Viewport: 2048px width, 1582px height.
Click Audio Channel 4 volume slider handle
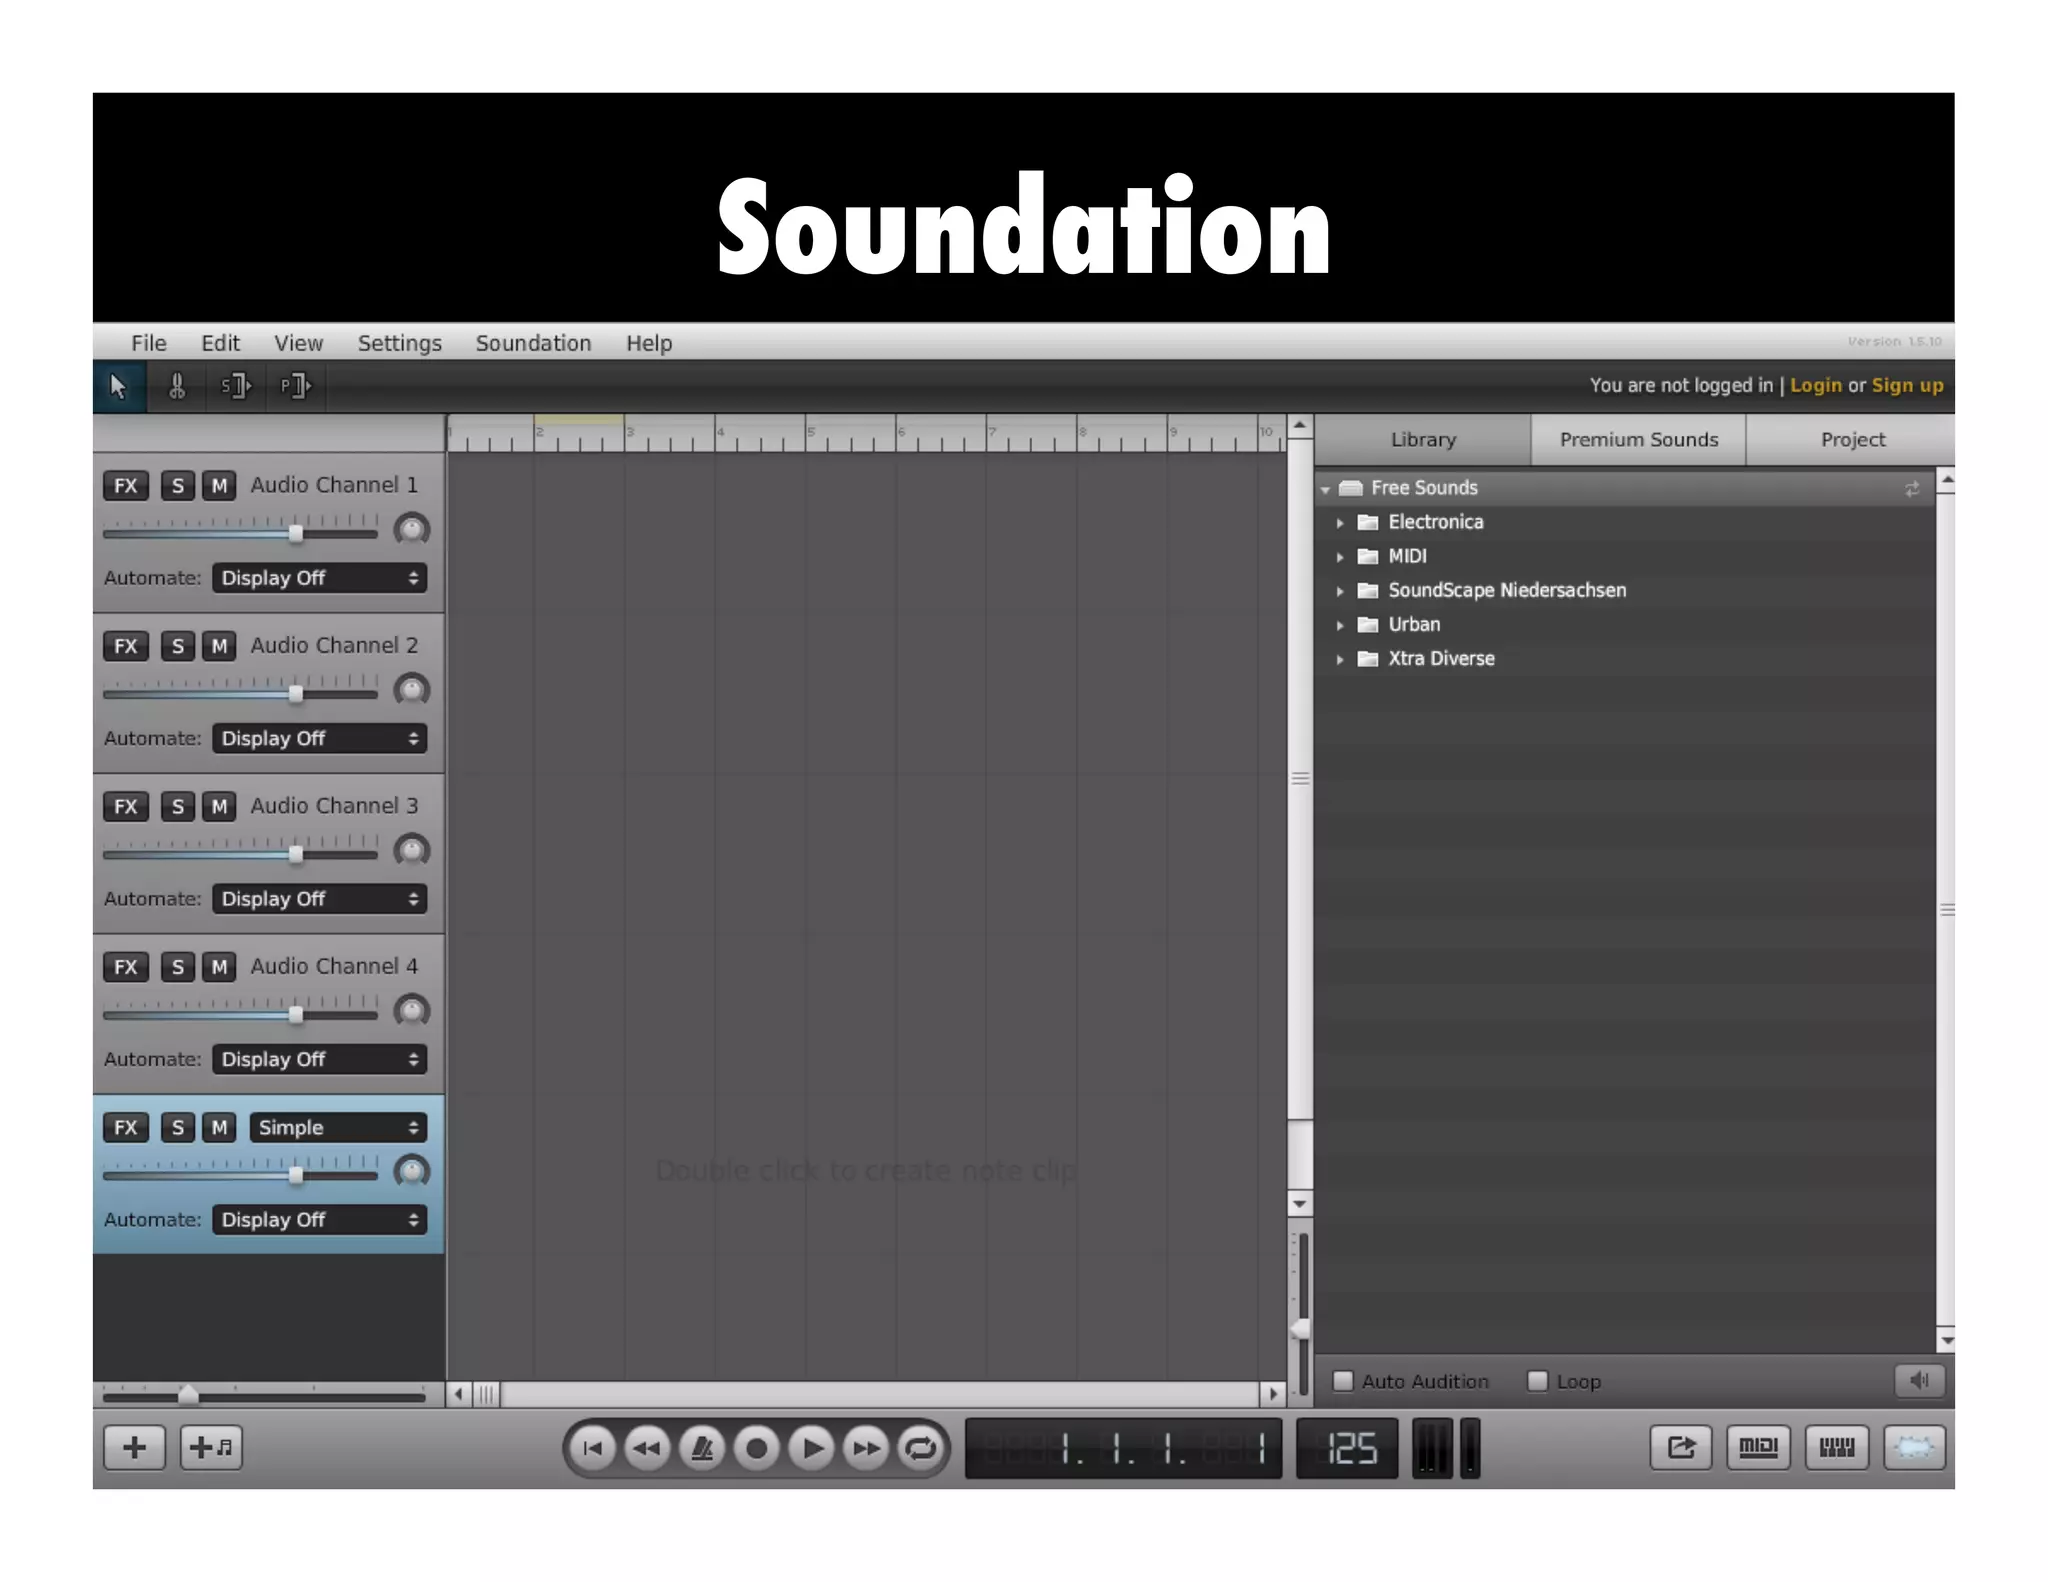[296, 1015]
